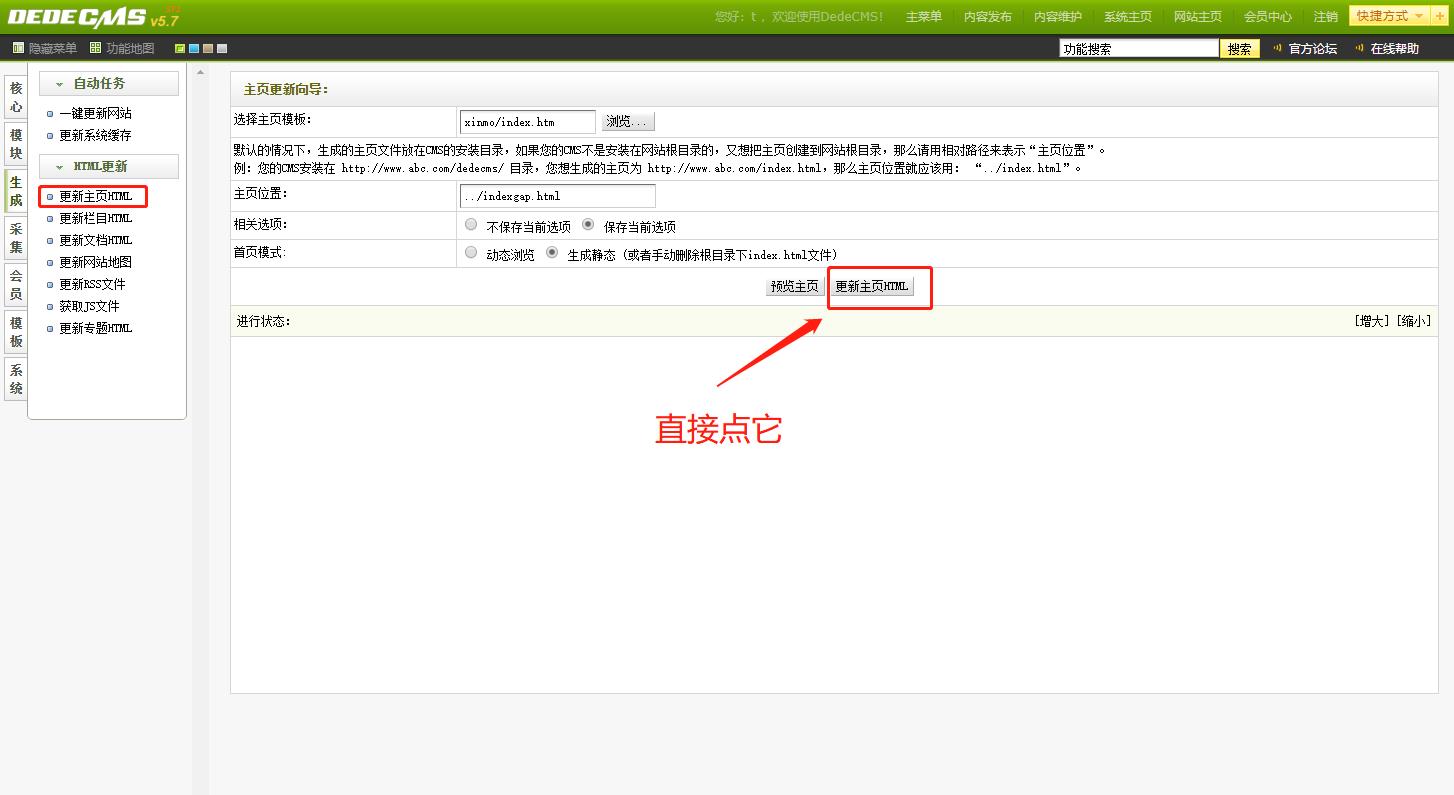Open 获取JS文件 in sidebar
Screen dimensions: 1454x795
pos(89,306)
